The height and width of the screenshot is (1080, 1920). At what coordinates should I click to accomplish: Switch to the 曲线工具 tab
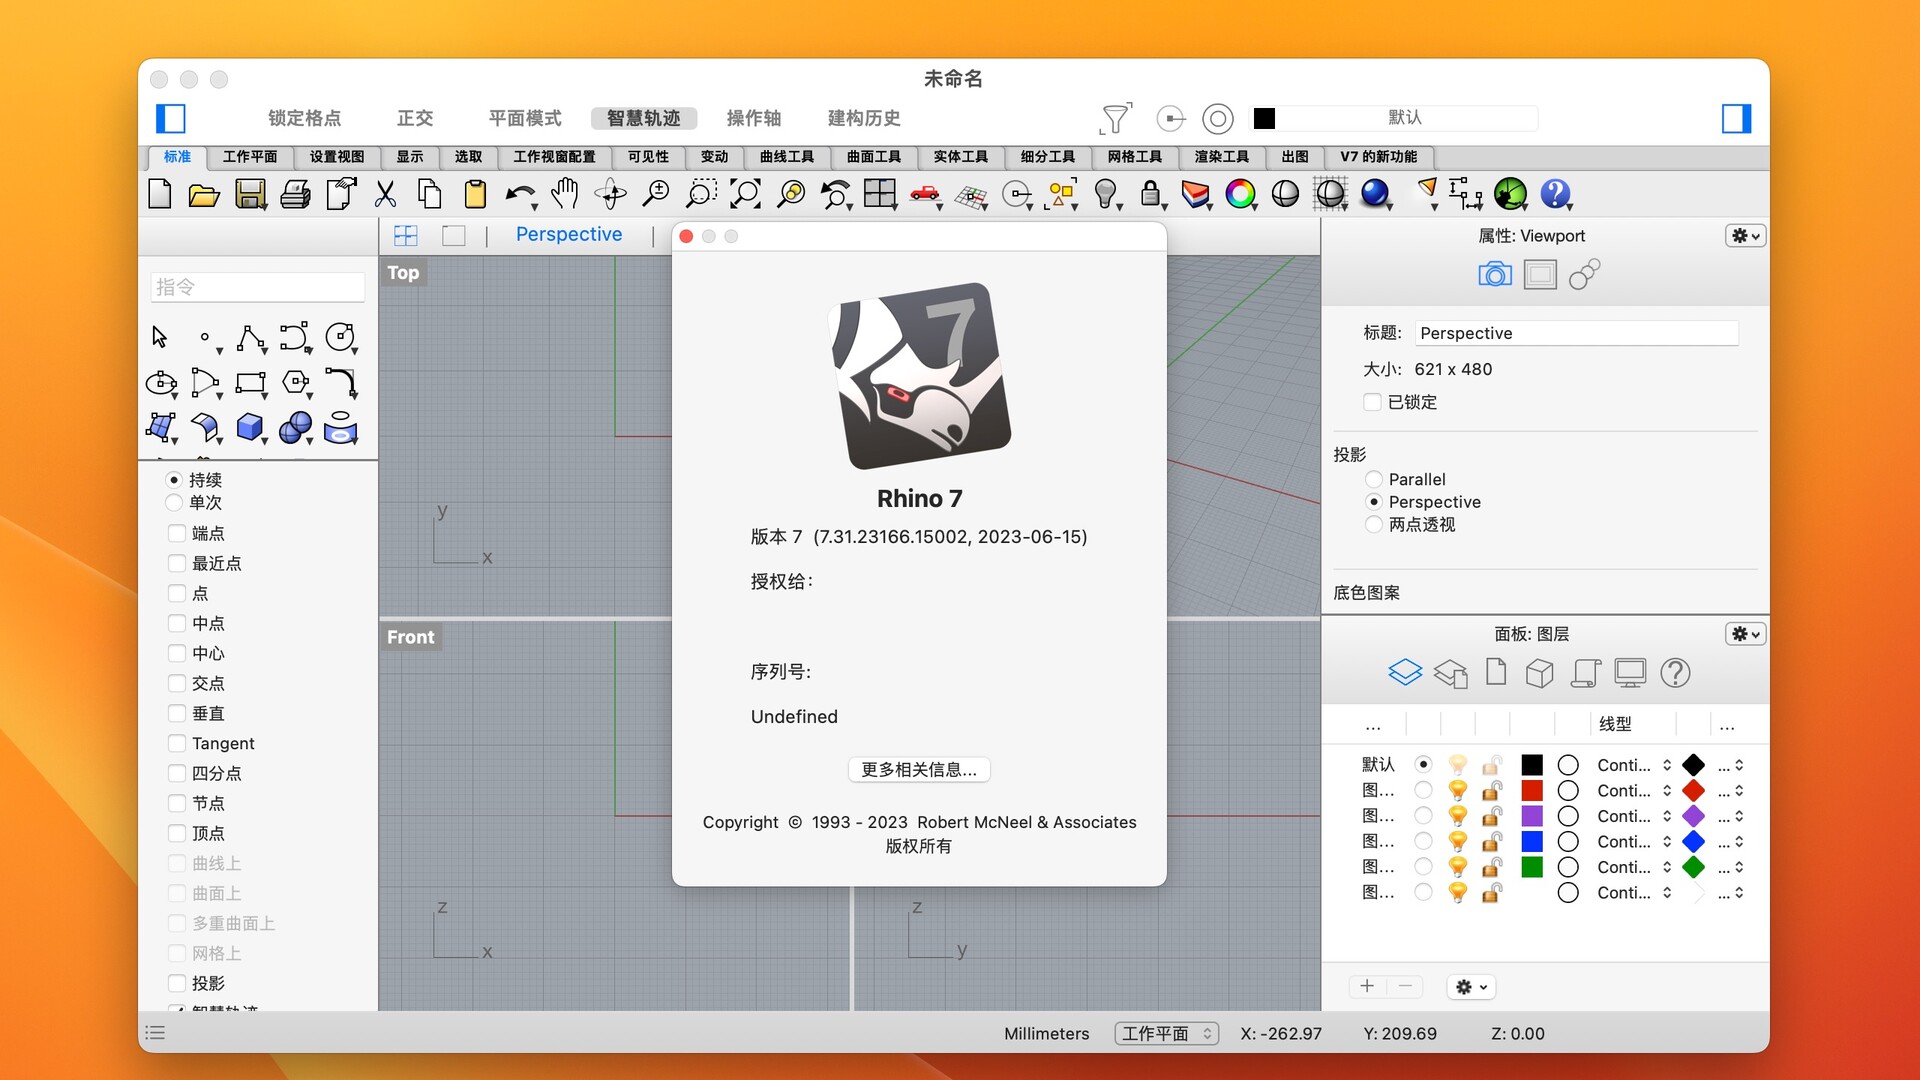point(786,157)
